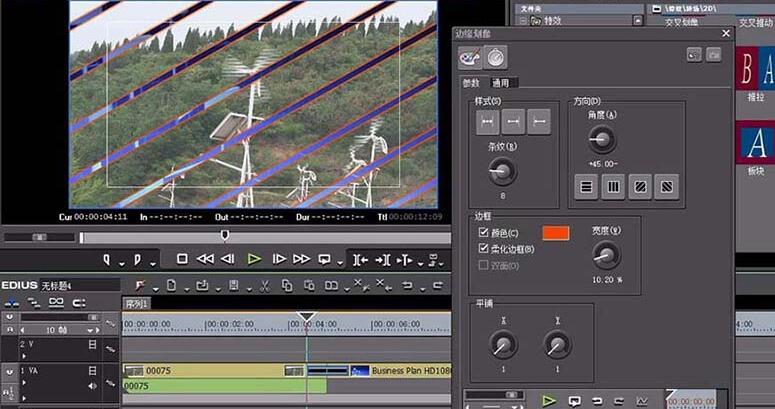The image size is (775, 409).
Task: Open the orange border color swatch
Action: point(556,233)
